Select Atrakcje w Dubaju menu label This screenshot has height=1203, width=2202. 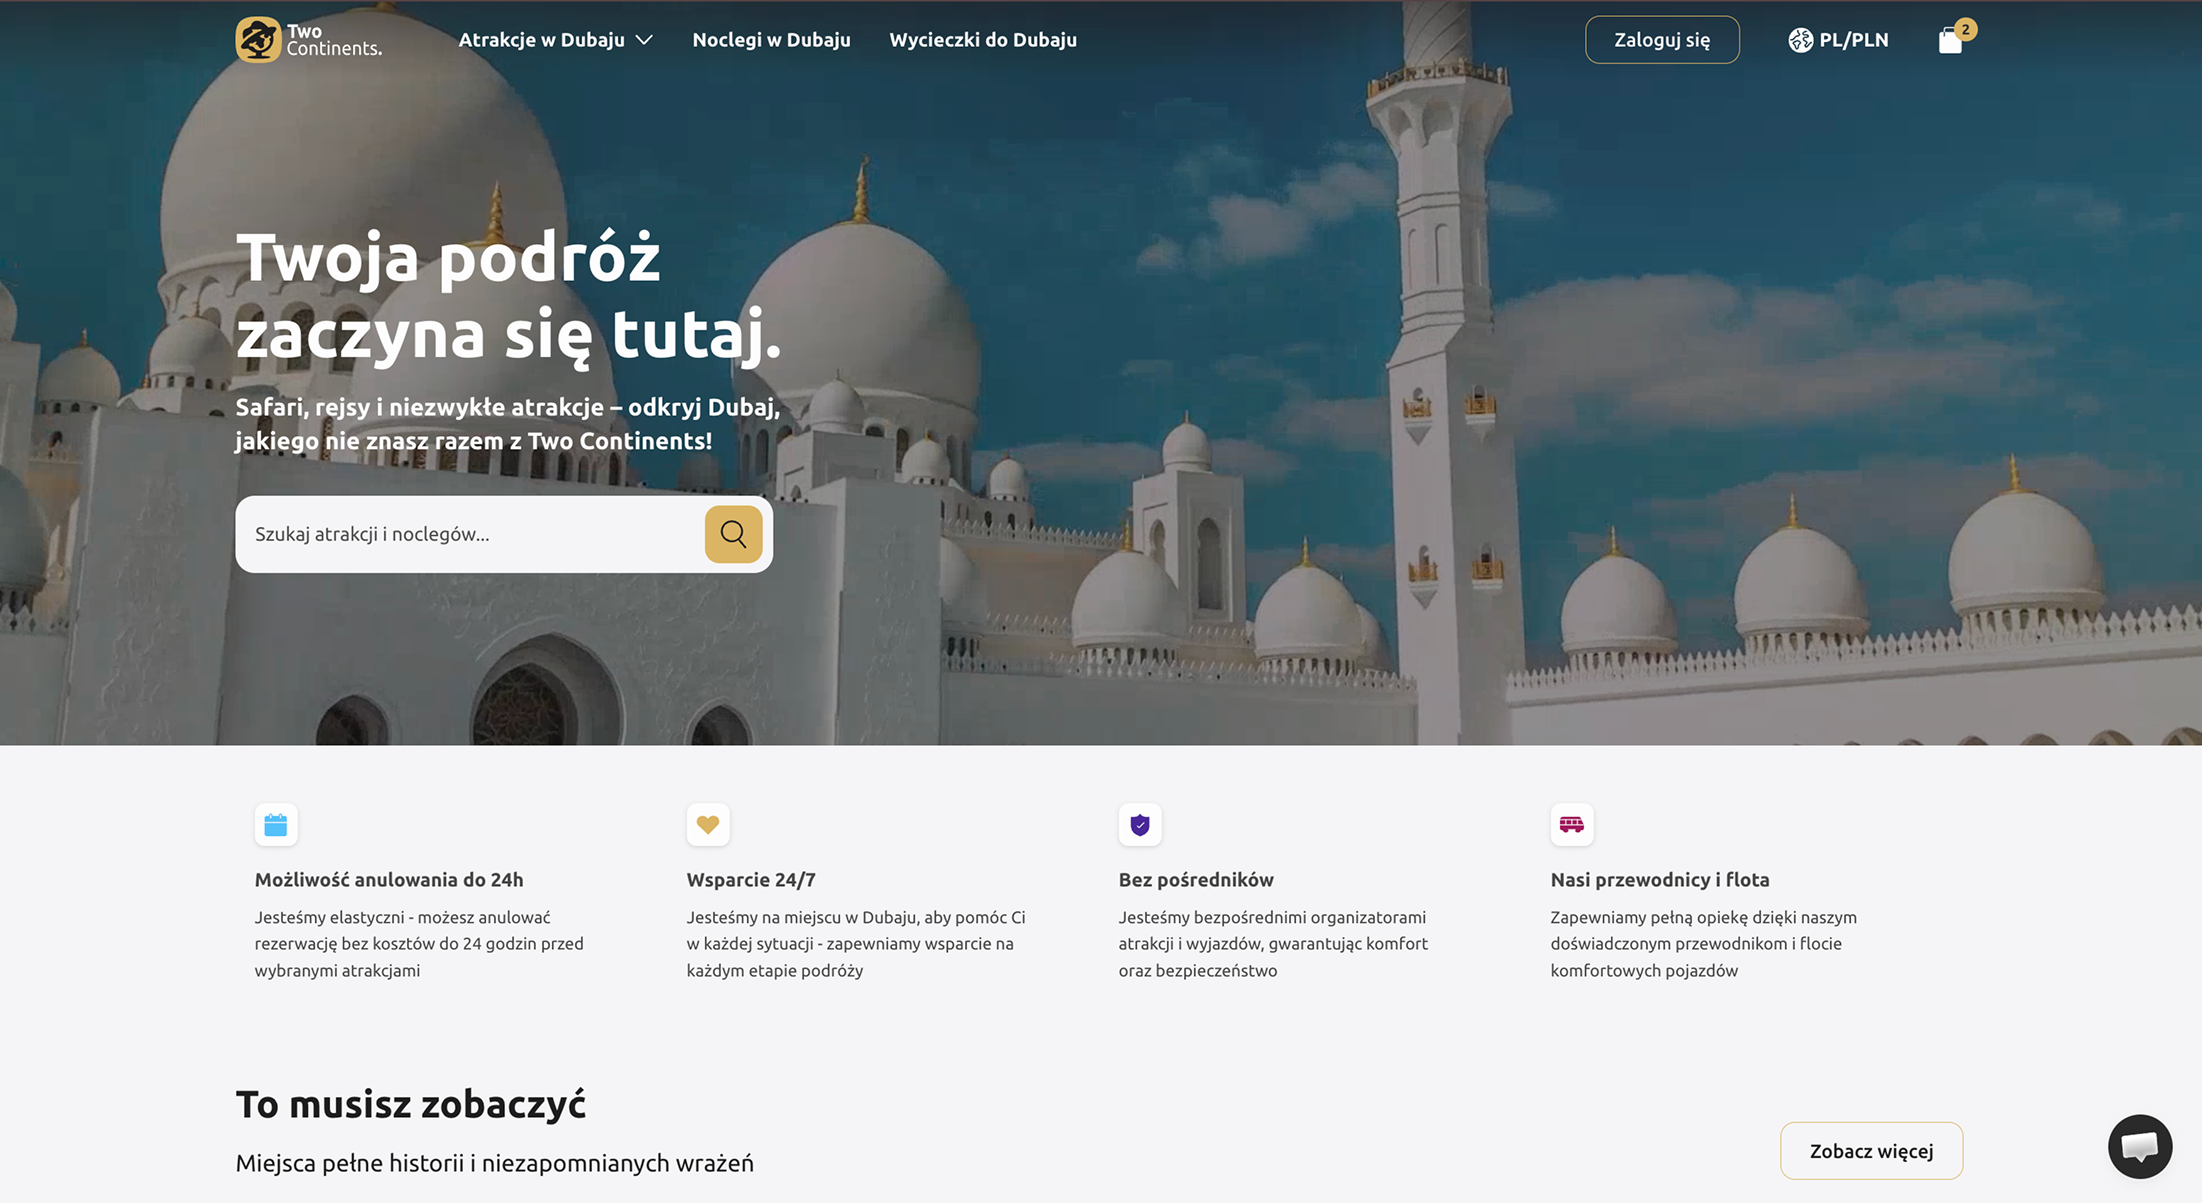[x=541, y=40]
